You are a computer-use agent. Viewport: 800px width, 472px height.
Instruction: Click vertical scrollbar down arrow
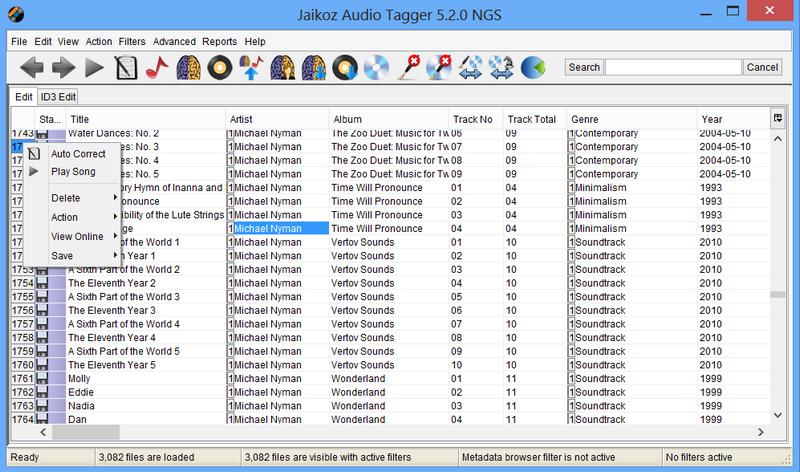tap(778, 415)
